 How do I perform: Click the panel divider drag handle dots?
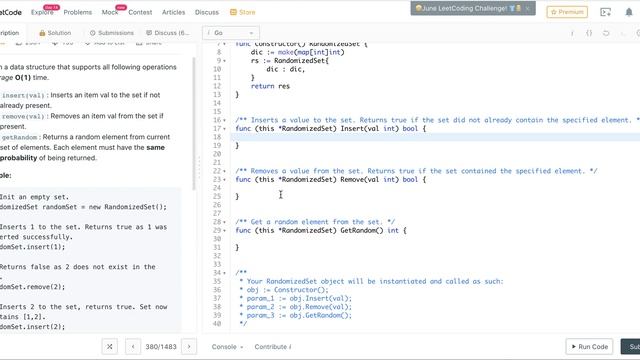point(199,168)
